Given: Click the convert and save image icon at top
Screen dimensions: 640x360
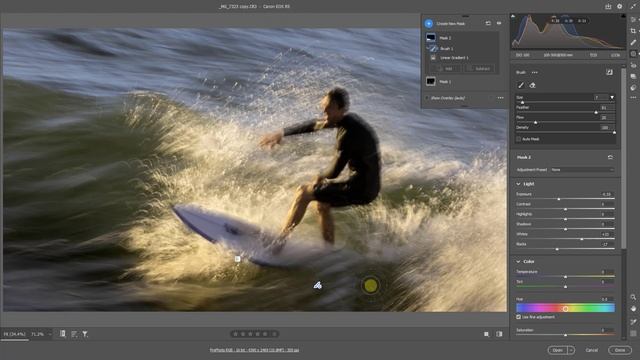Looking at the screenshot, I should [x=608, y=7].
